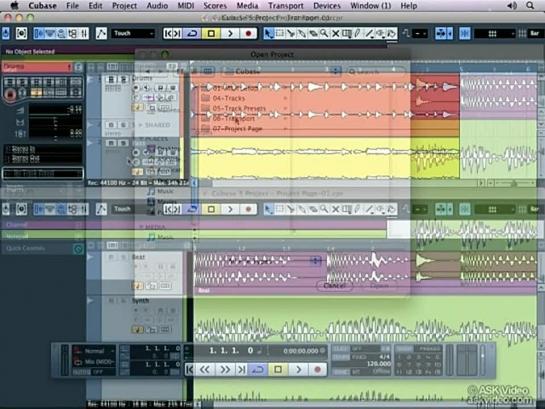Toggle Monitor for Drums in the Inspector

coord(23,93)
